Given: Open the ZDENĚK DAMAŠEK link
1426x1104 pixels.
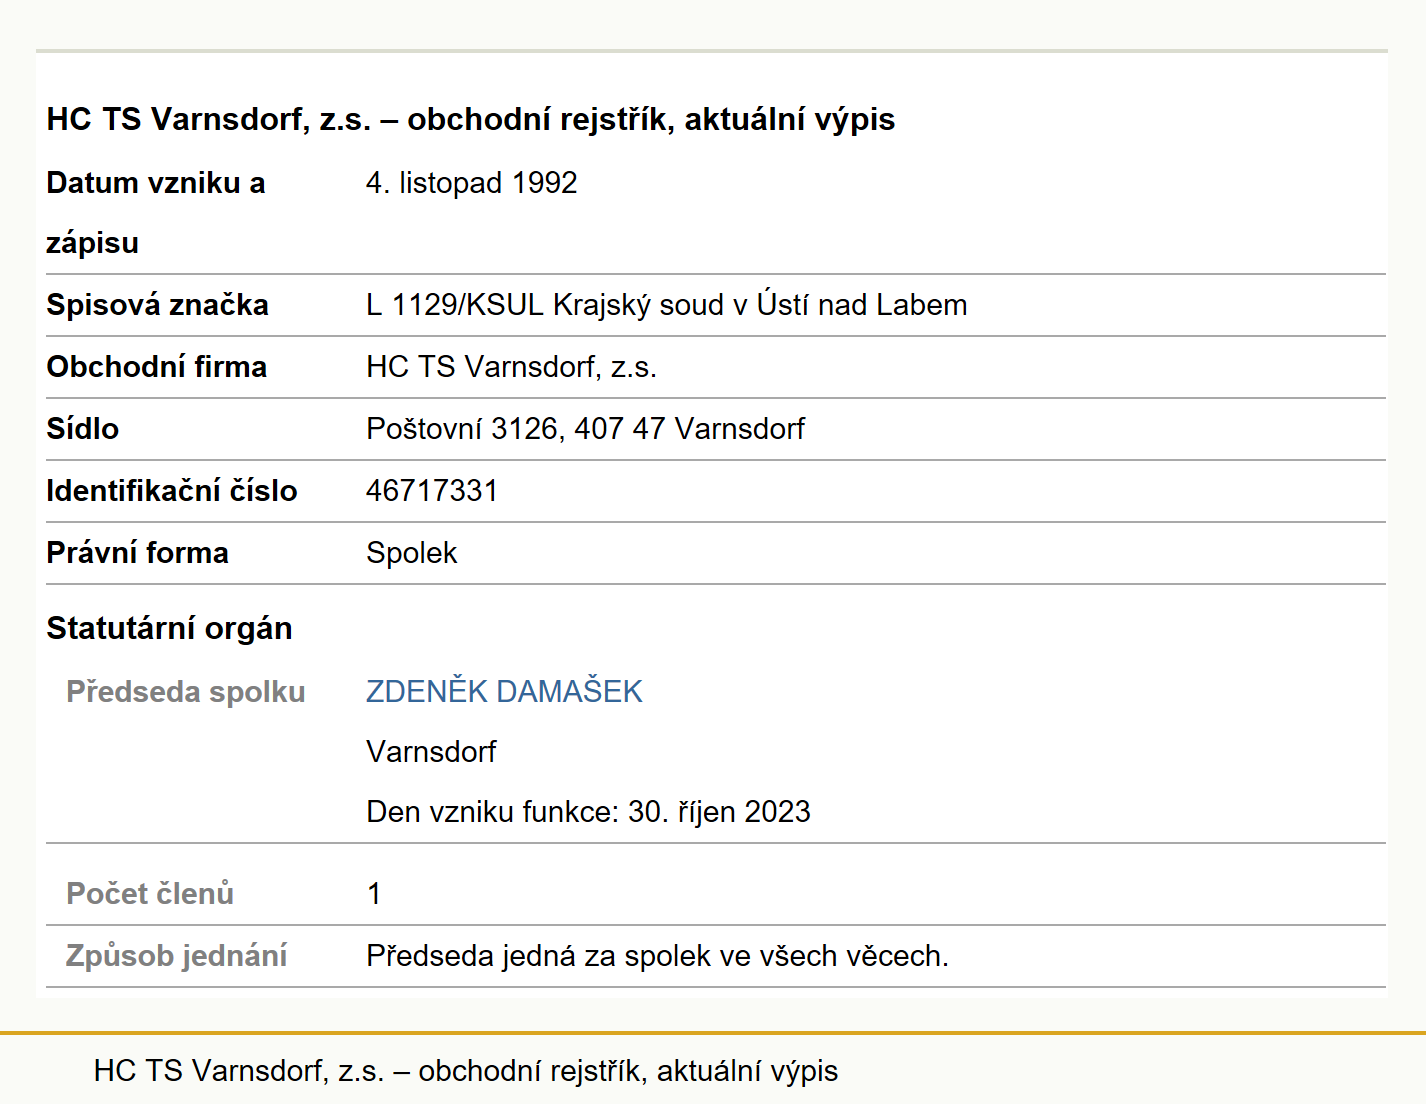Looking at the screenshot, I should click(x=504, y=691).
